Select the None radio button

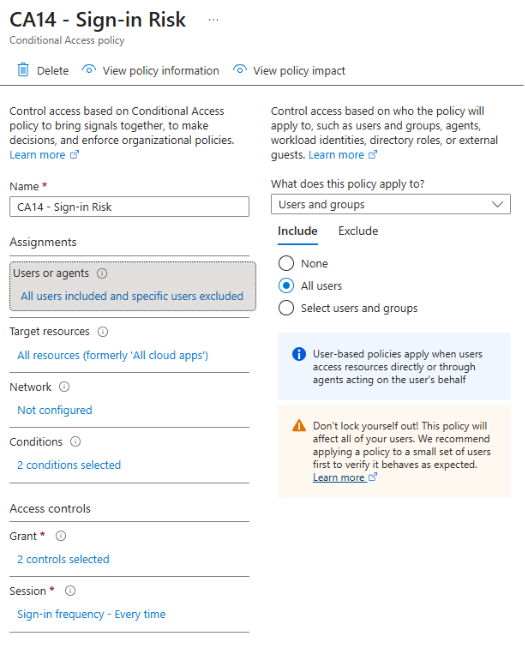click(x=286, y=264)
